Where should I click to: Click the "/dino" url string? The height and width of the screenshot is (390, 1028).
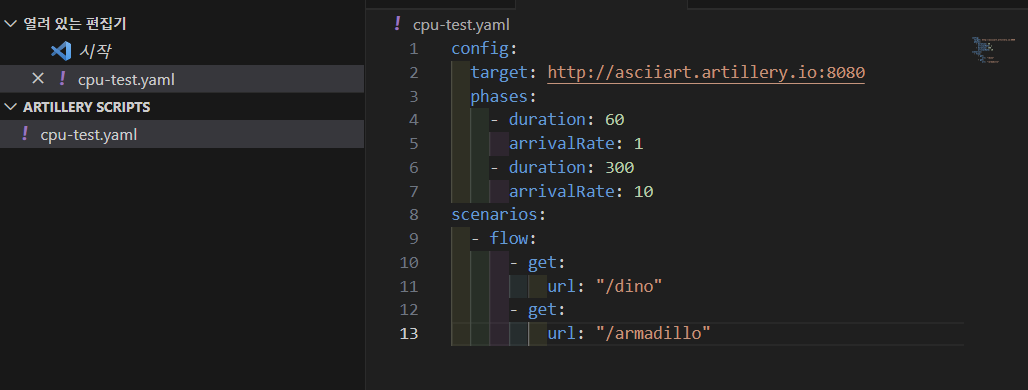(629, 286)
